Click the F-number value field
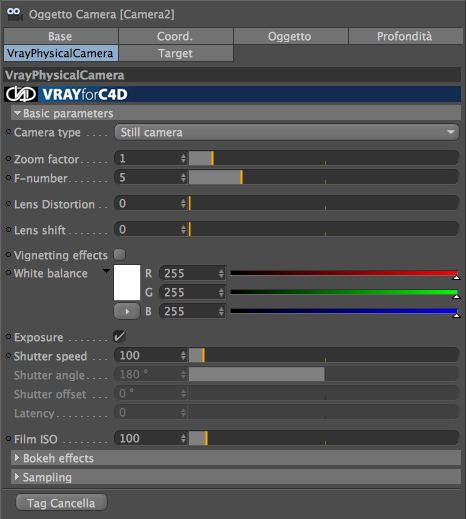Screen dimensions: 466x519 [147, 177]
